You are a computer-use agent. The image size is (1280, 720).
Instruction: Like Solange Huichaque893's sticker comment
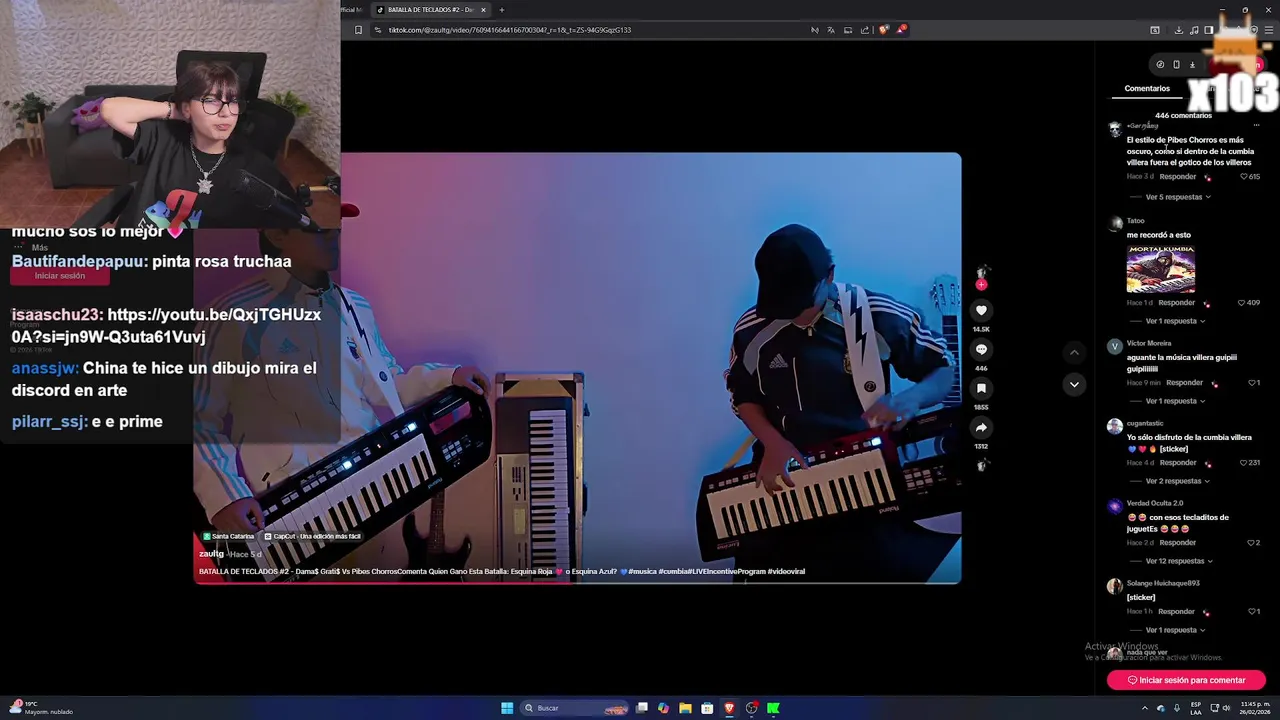click(1251, 611)
